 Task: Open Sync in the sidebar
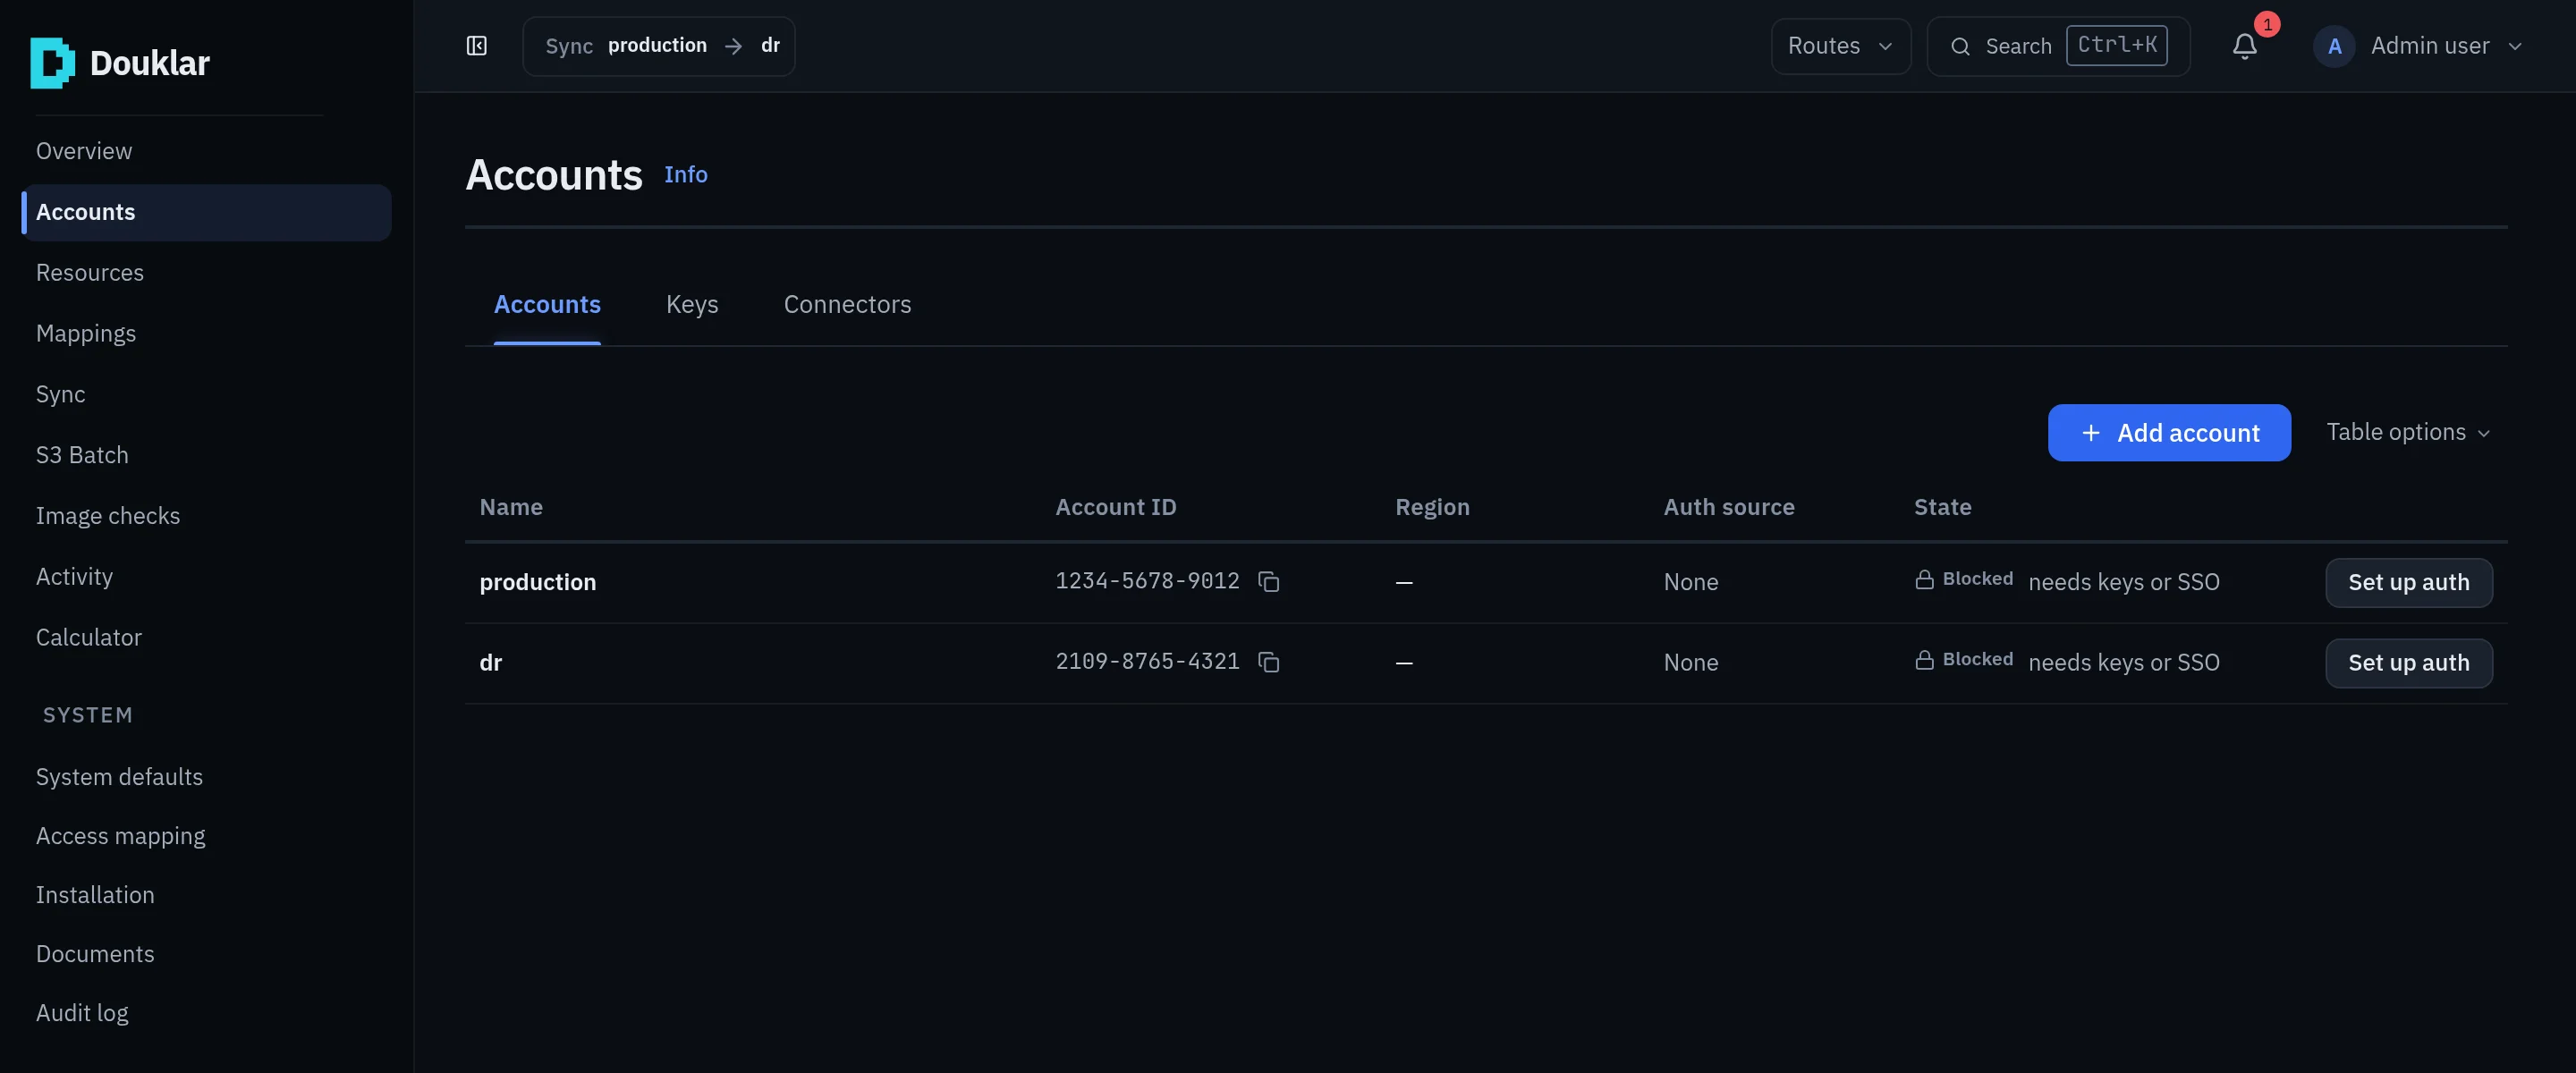point(61,394)
